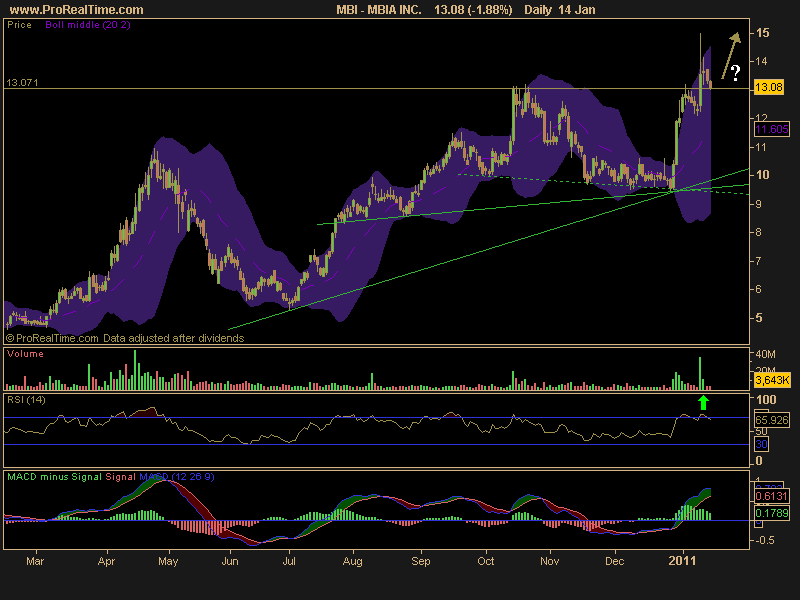Click the purple 11.605 Bollinger value tag

click(x=771, y=129)
